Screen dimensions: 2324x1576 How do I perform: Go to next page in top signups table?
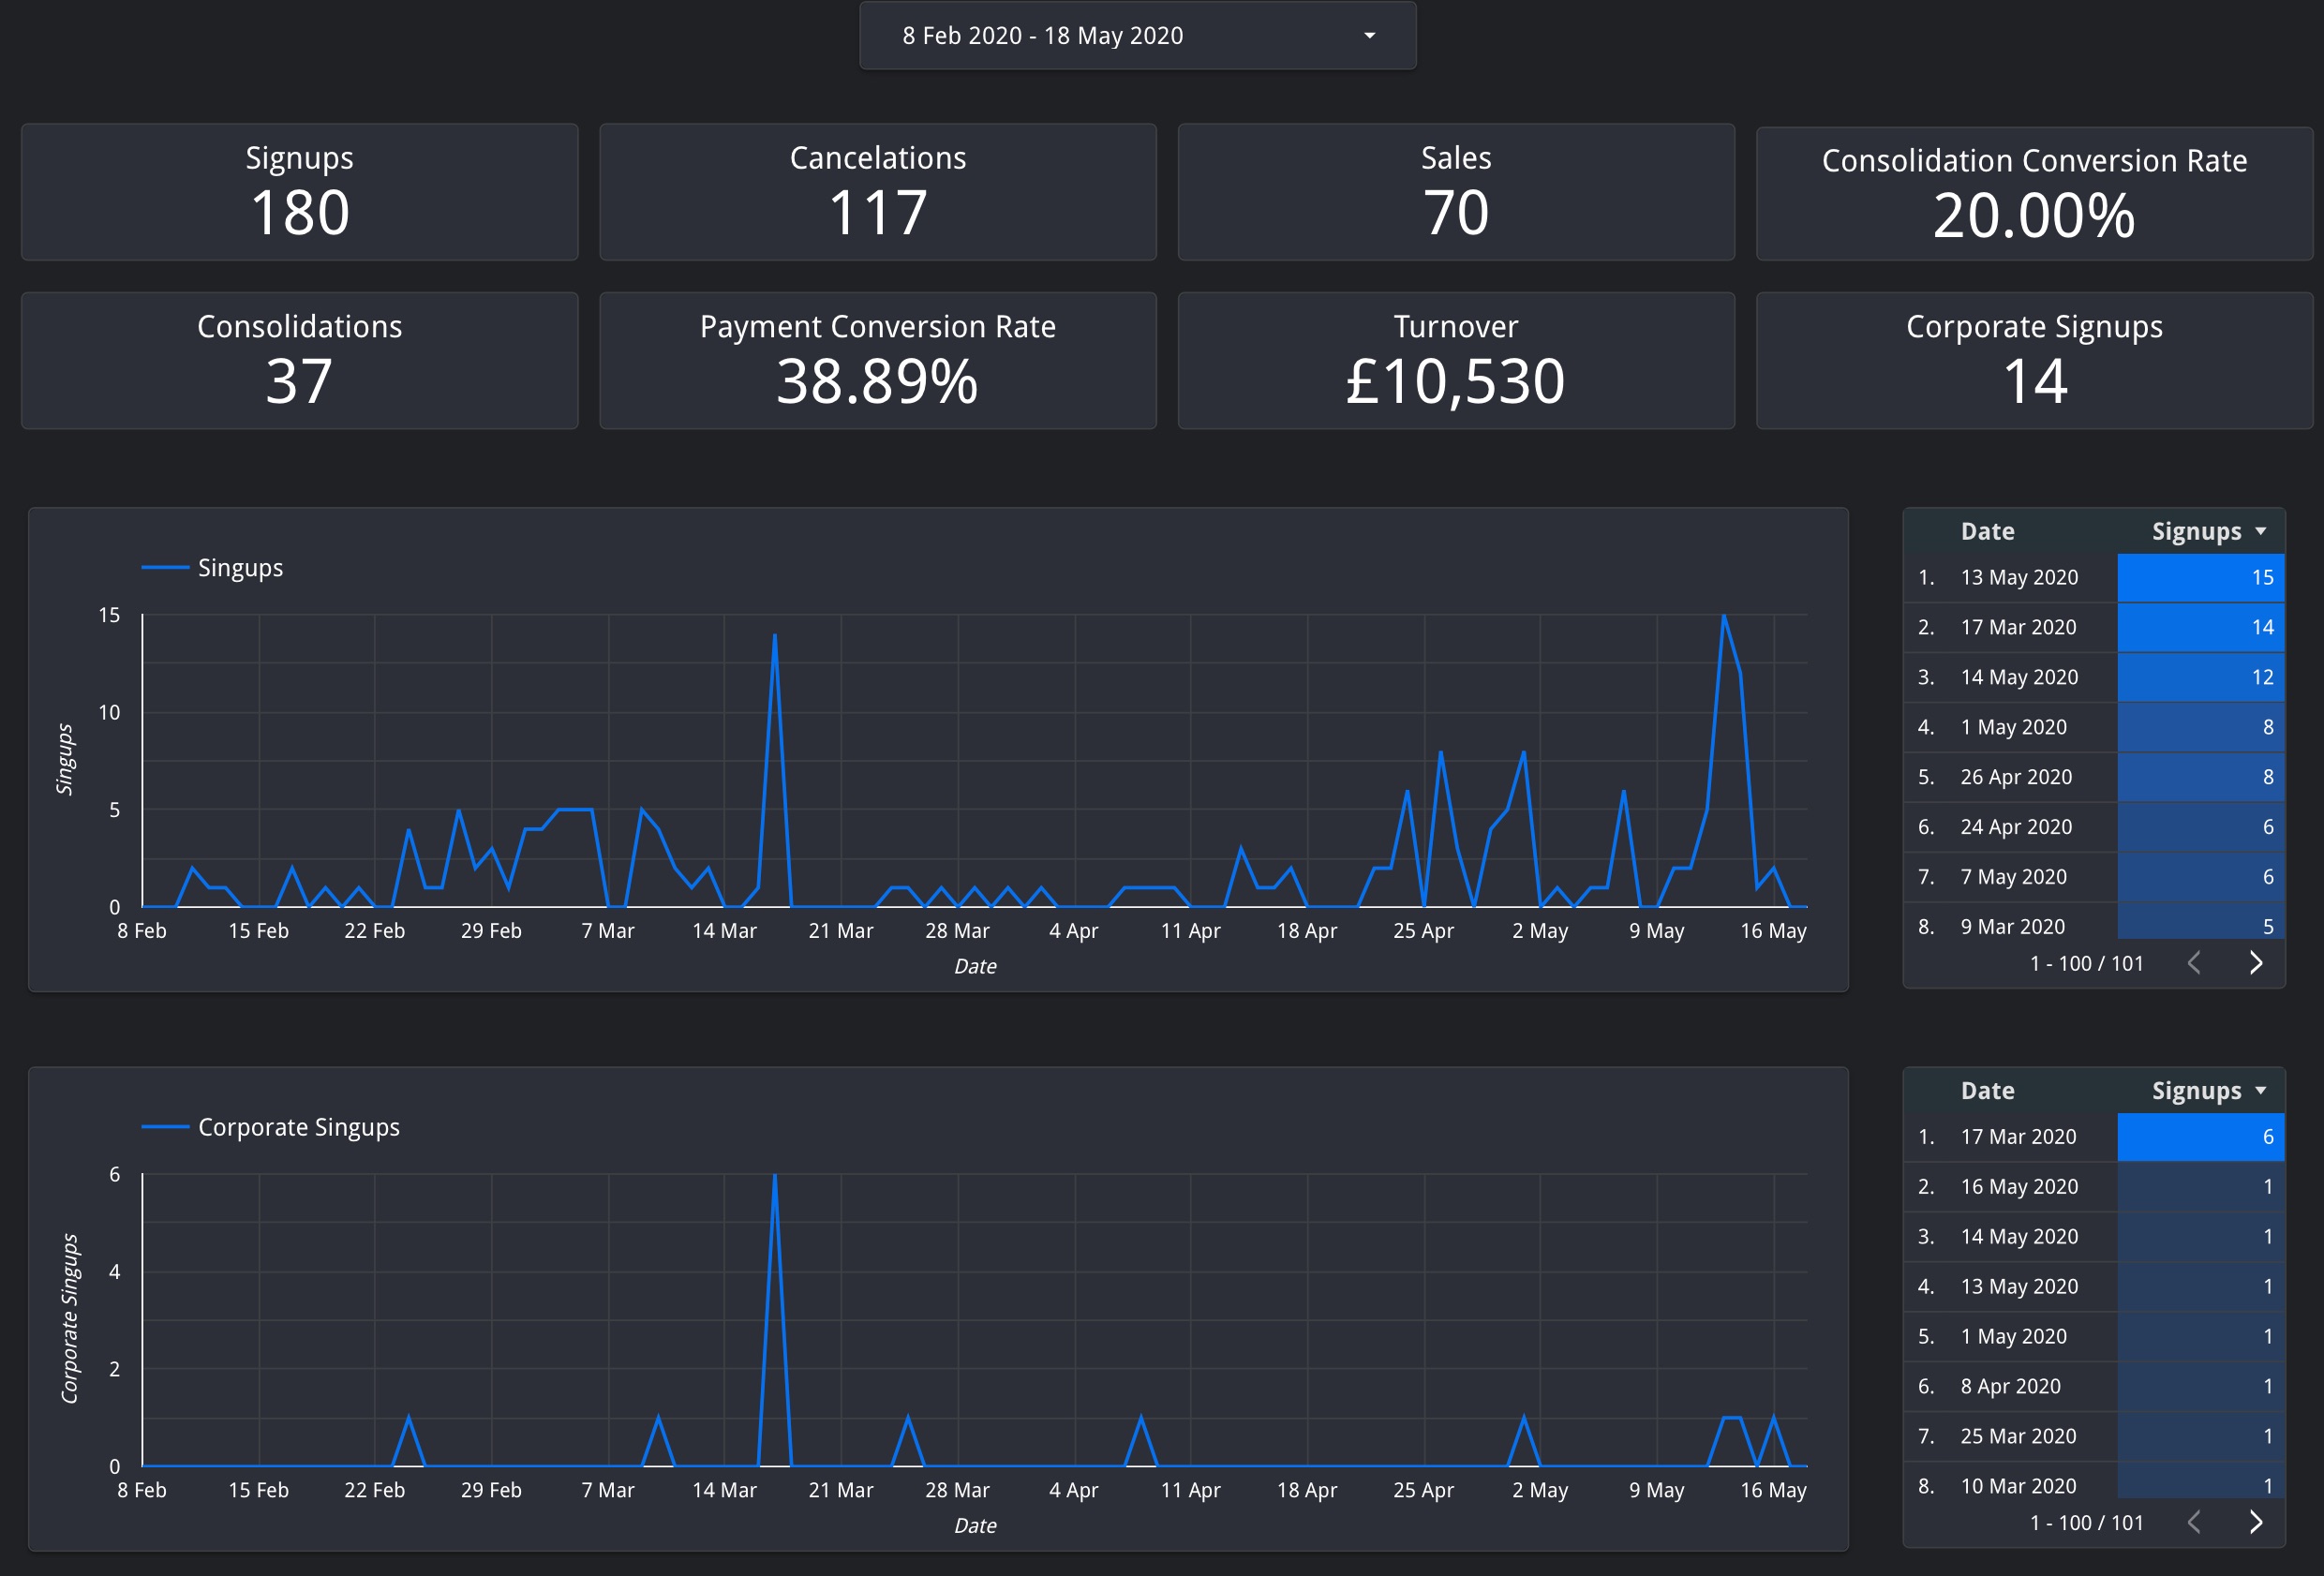(x=2255, y=963)
